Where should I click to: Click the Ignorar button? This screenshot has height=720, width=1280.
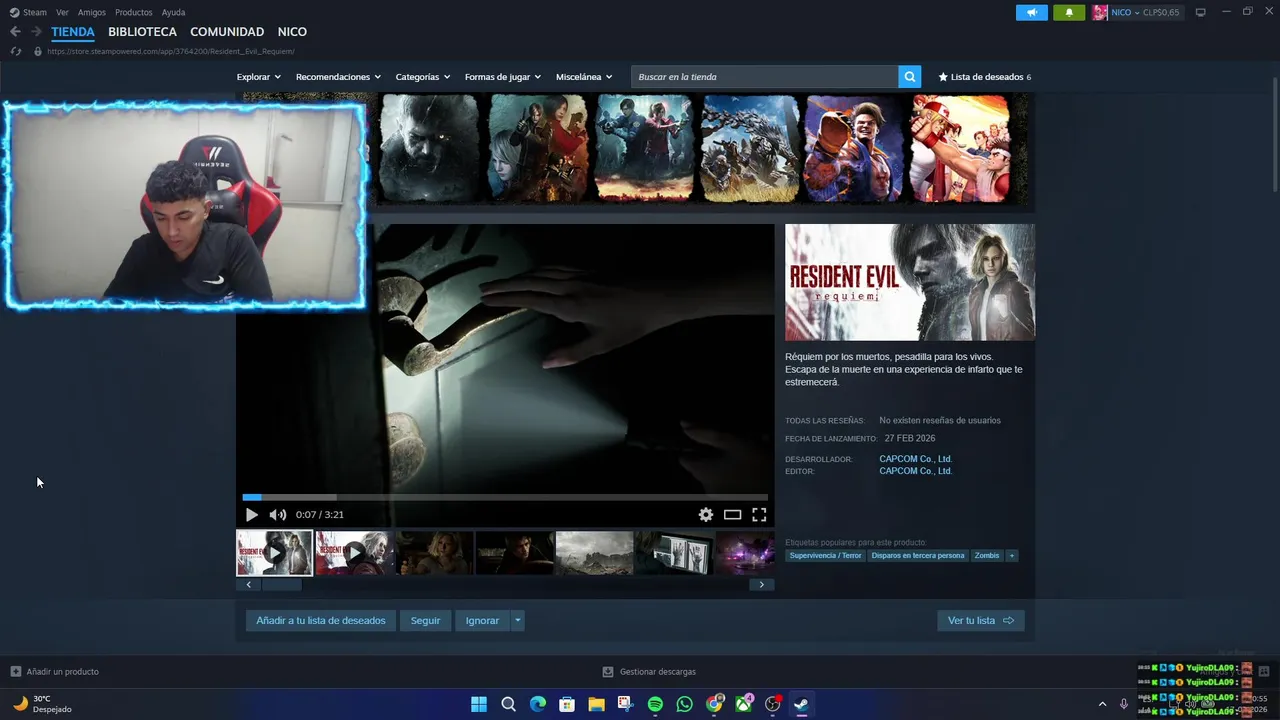482,621
